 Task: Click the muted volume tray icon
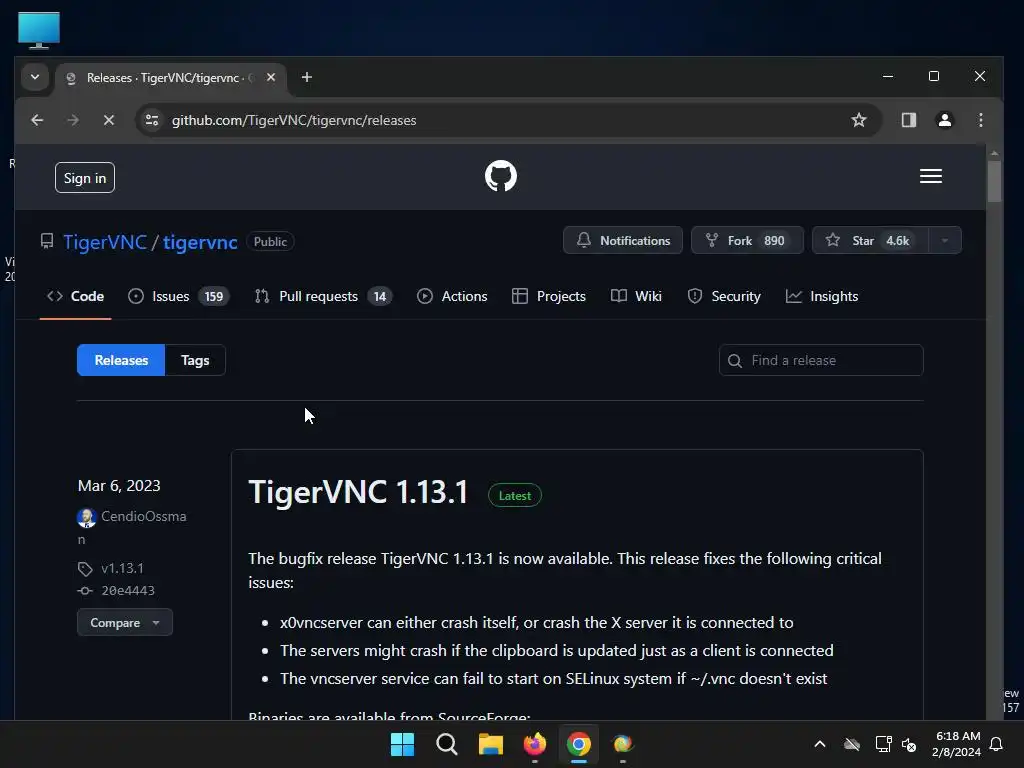point(908,744)
